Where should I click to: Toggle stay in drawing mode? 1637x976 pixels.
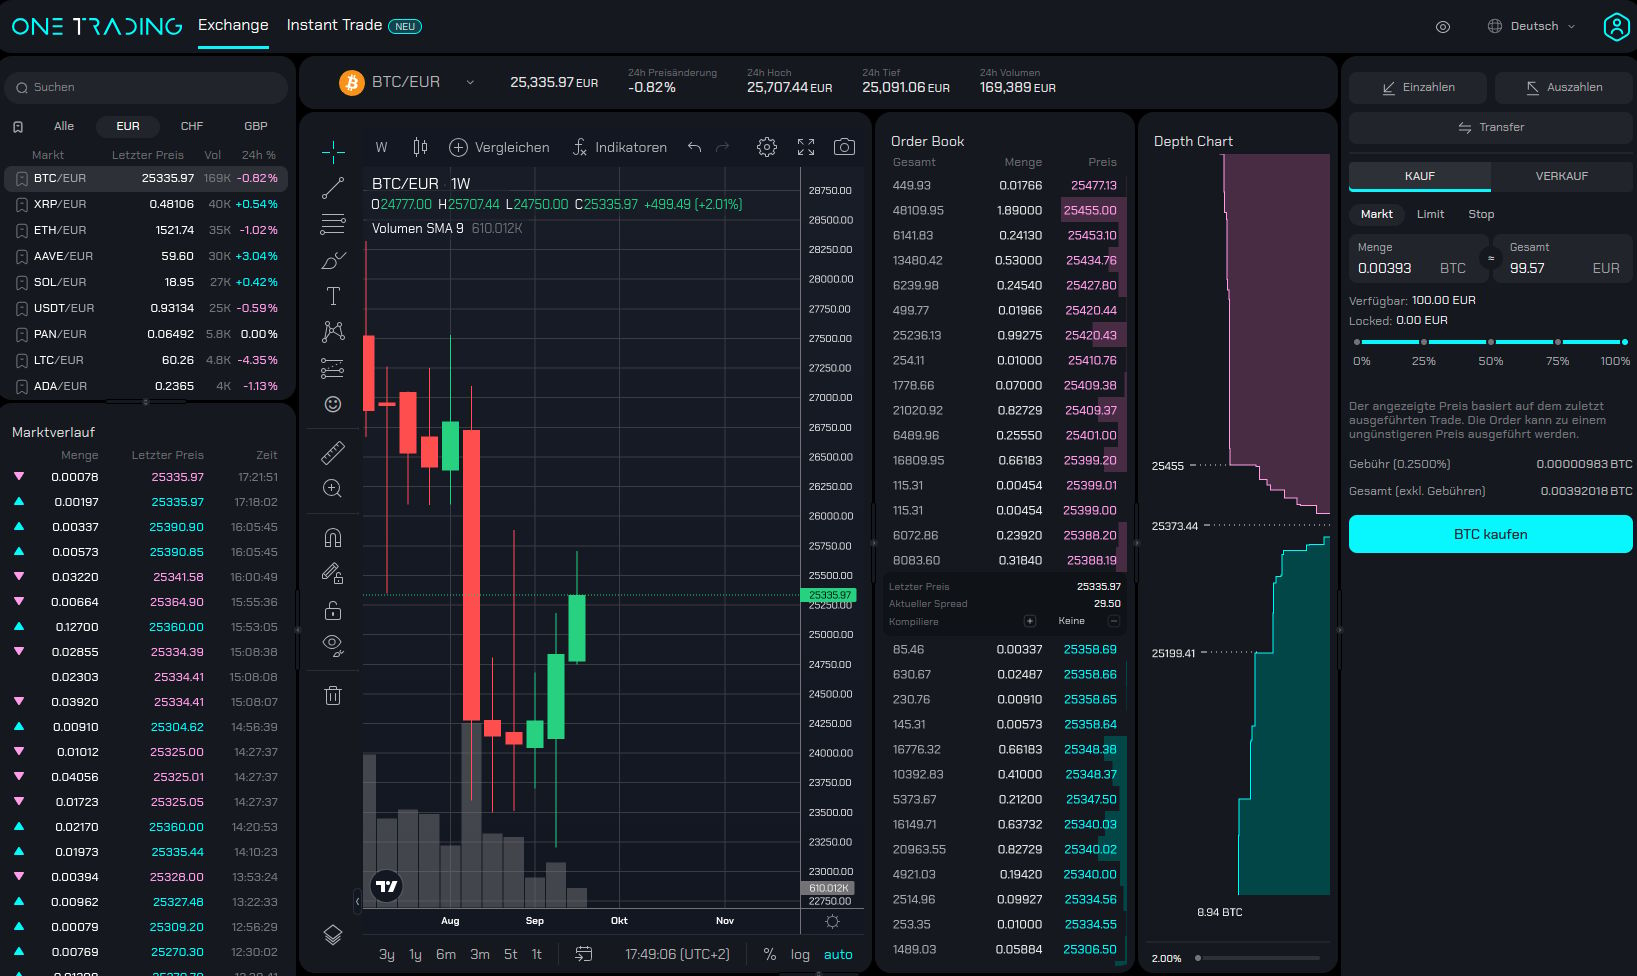[x=333, y=574]
